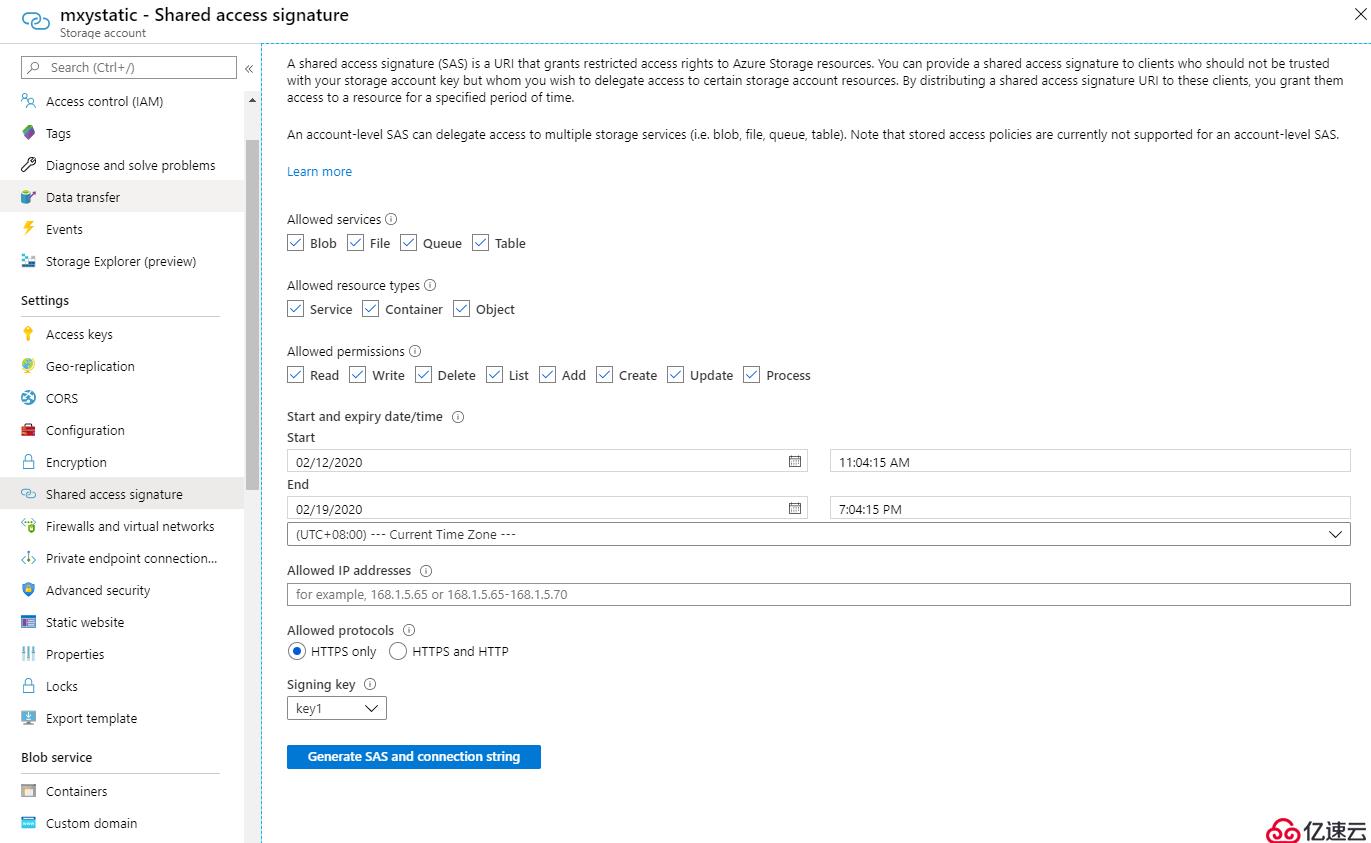Click the Geo-replication globe icon

(29, 366)
